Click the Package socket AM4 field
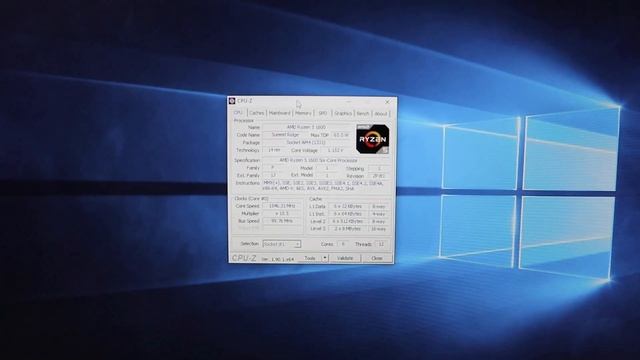Screen dimensions: 640x360 click(306, 142)
